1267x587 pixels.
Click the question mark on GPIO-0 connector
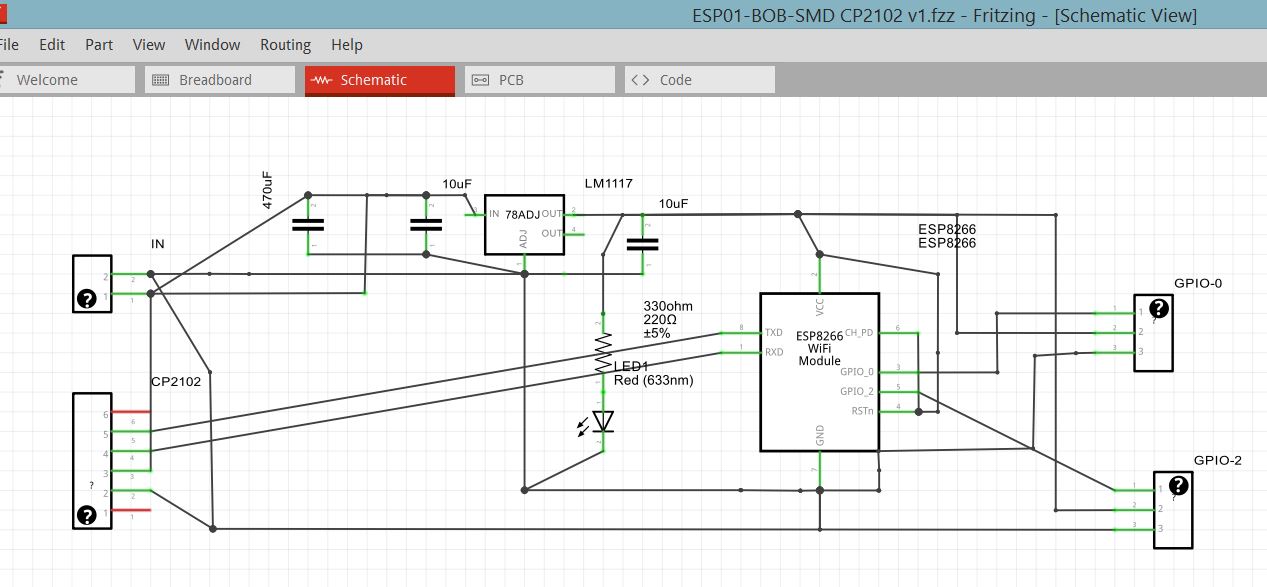[x=1158, y=308]
